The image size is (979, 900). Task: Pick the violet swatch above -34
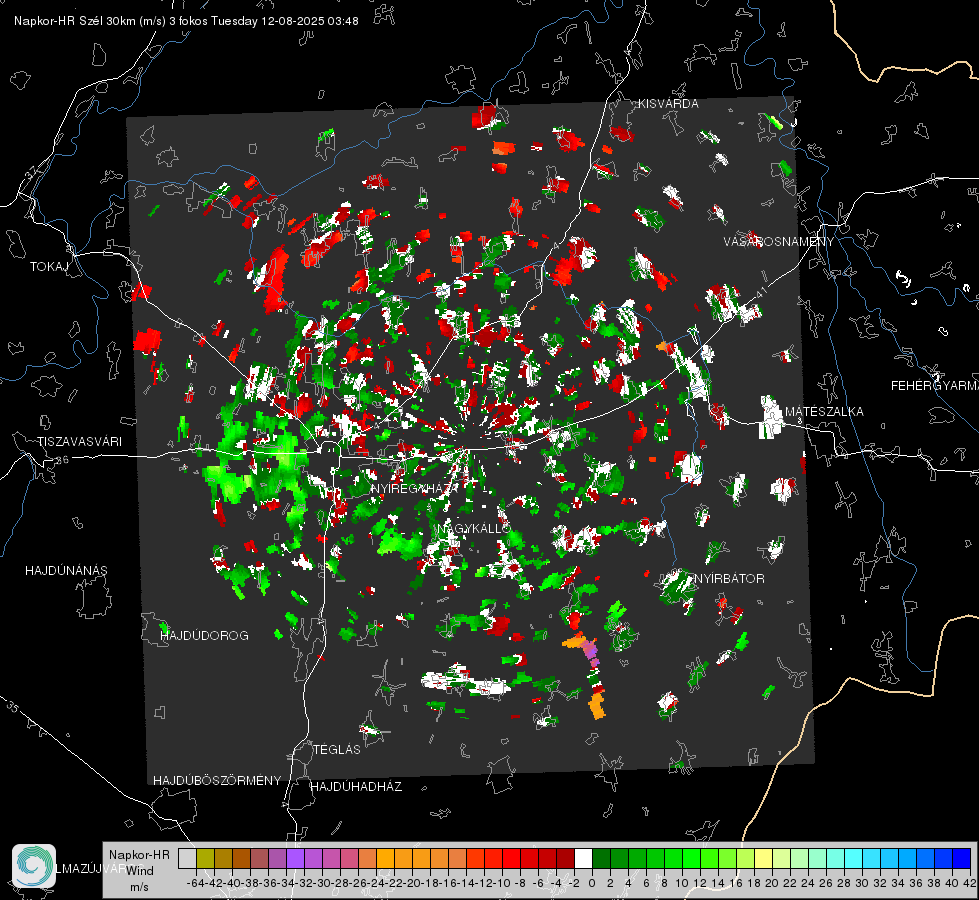click(x=295, y=858)
